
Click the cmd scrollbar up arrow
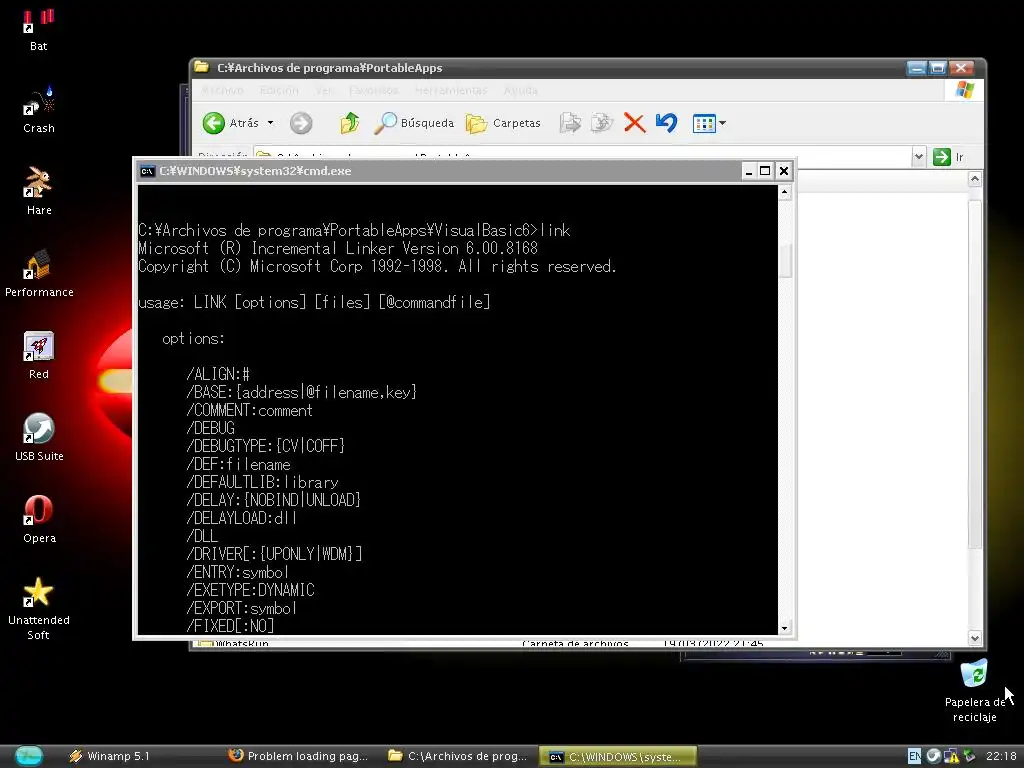(785, 192)
